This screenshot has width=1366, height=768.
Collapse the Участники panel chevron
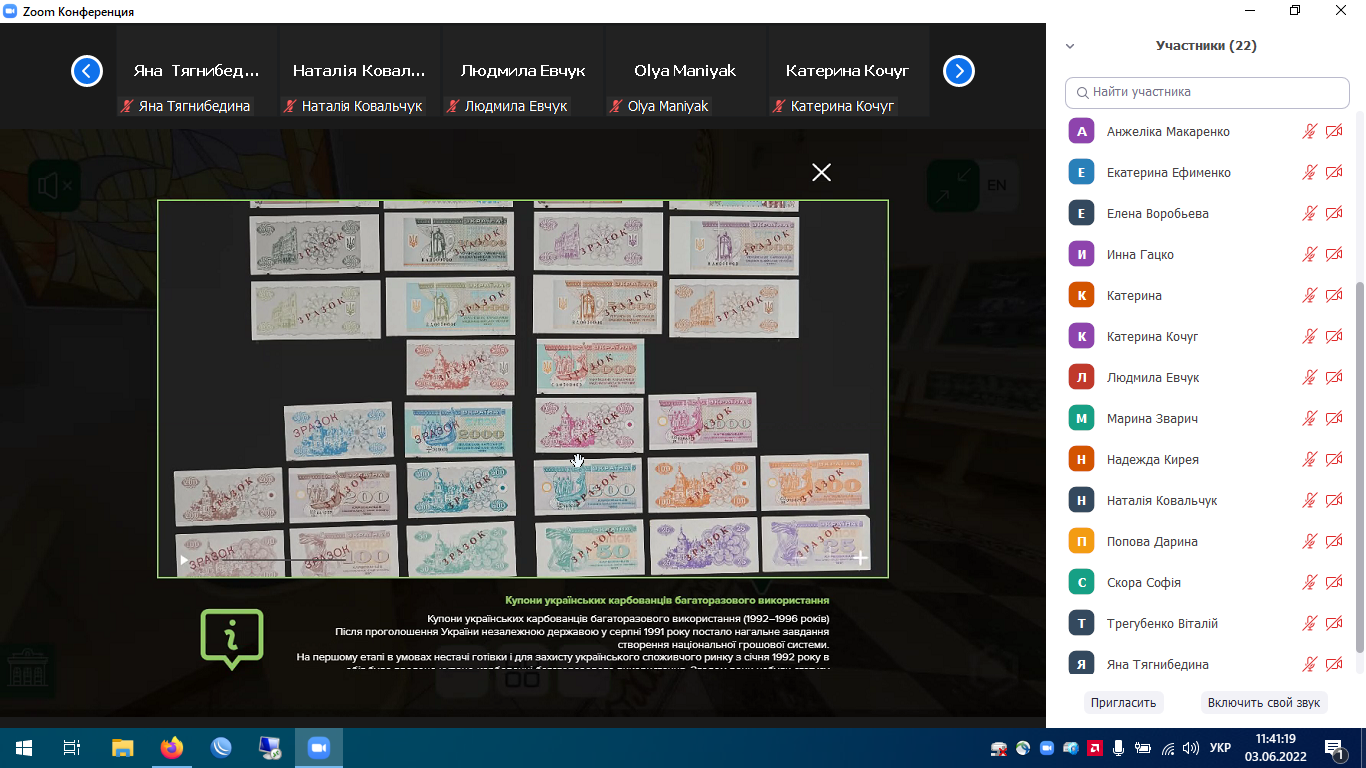click(x=1070, y=46)
